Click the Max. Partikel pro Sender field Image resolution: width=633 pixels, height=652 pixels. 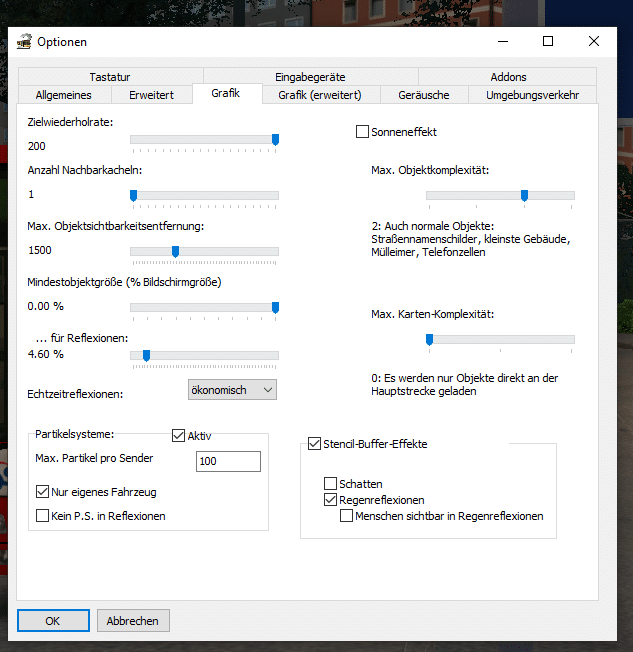(x=228, y=461)
